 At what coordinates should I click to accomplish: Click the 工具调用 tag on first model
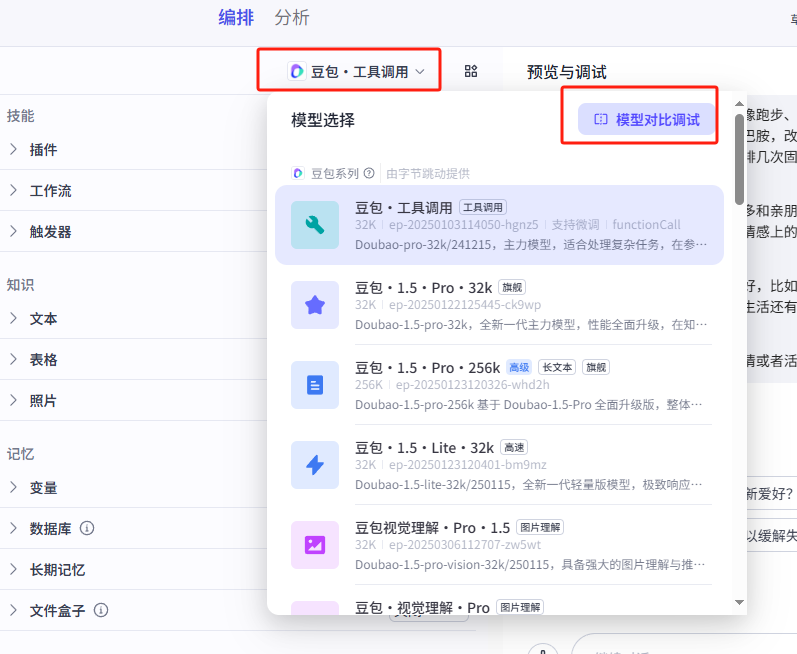pyautogui.click(x=483, y=207)
